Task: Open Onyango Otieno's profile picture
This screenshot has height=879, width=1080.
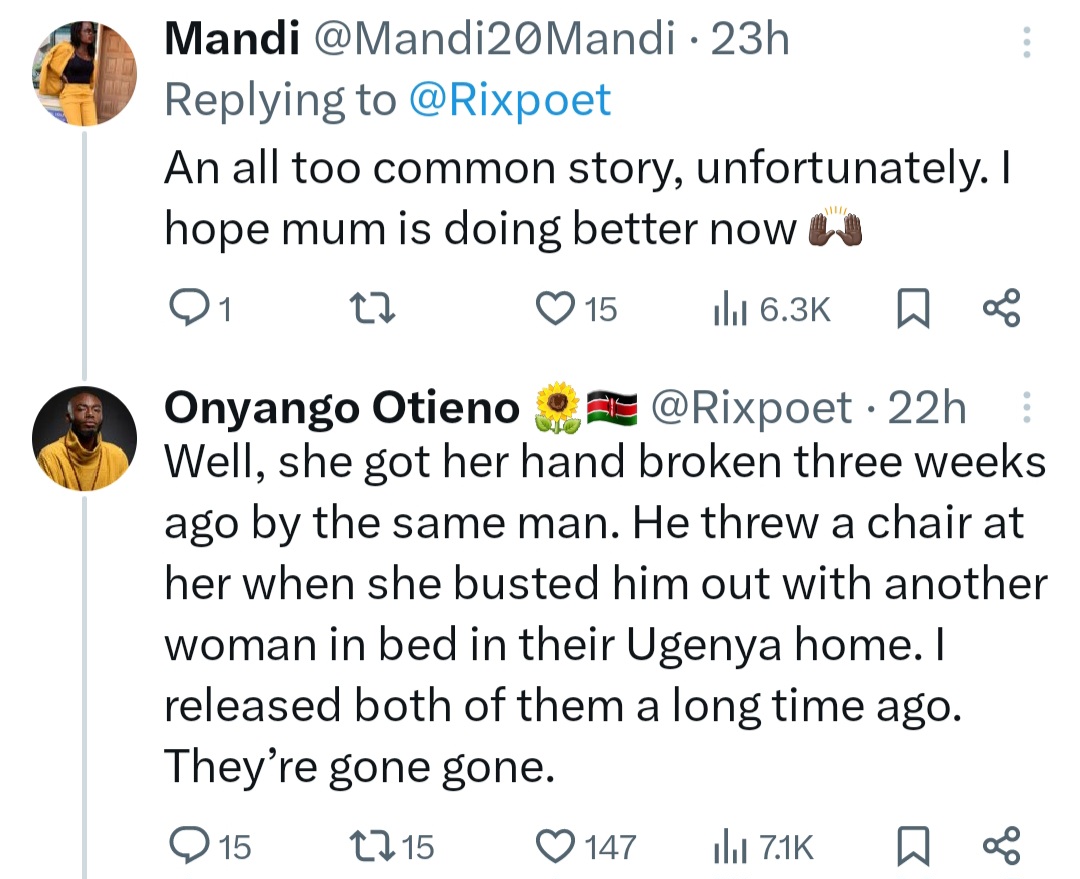Action: (84, 435)
